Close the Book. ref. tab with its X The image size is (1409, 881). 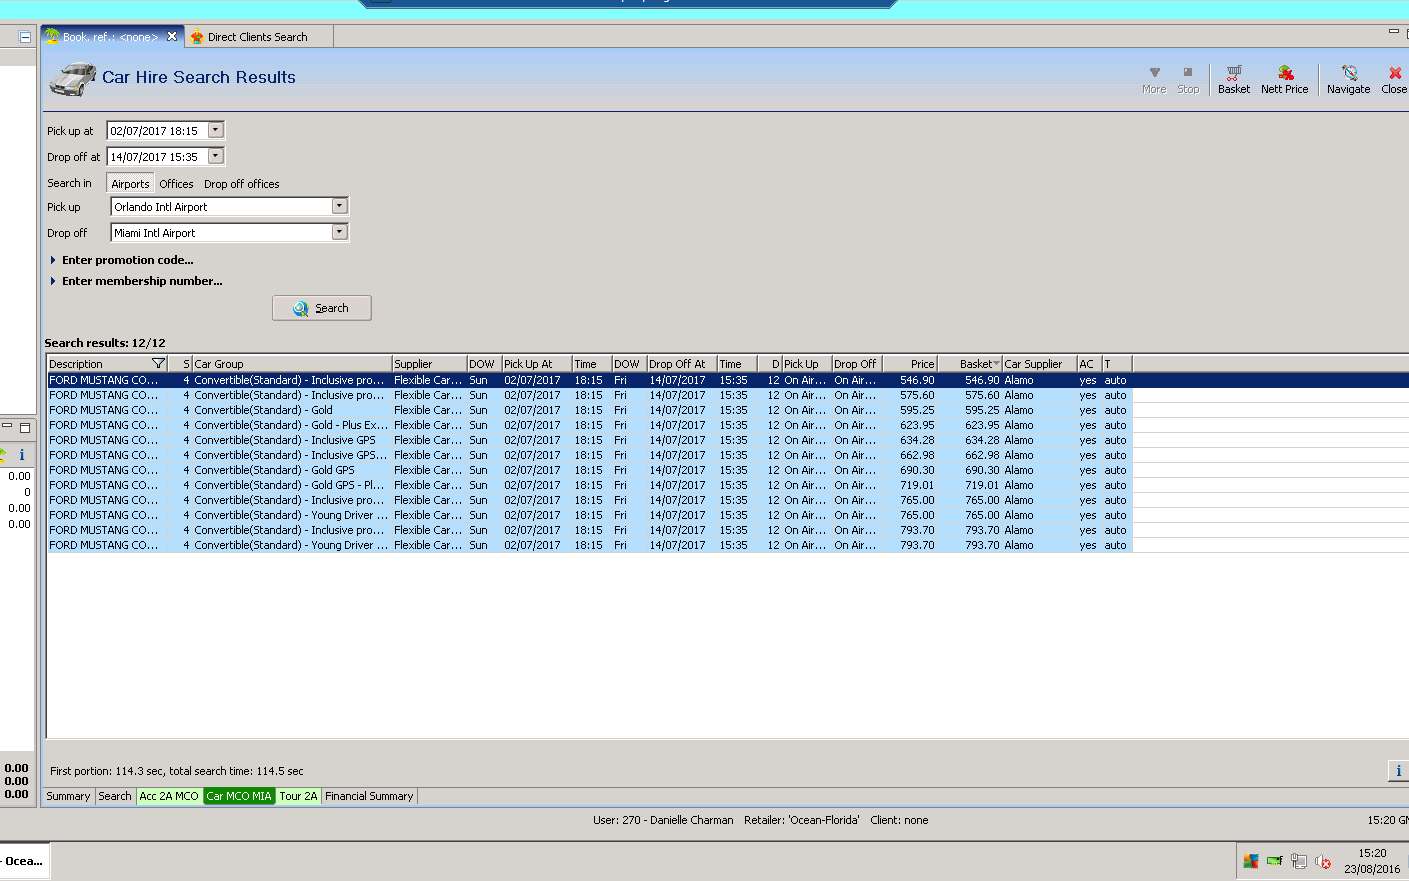pyautogui.click(x=172, y=36)
